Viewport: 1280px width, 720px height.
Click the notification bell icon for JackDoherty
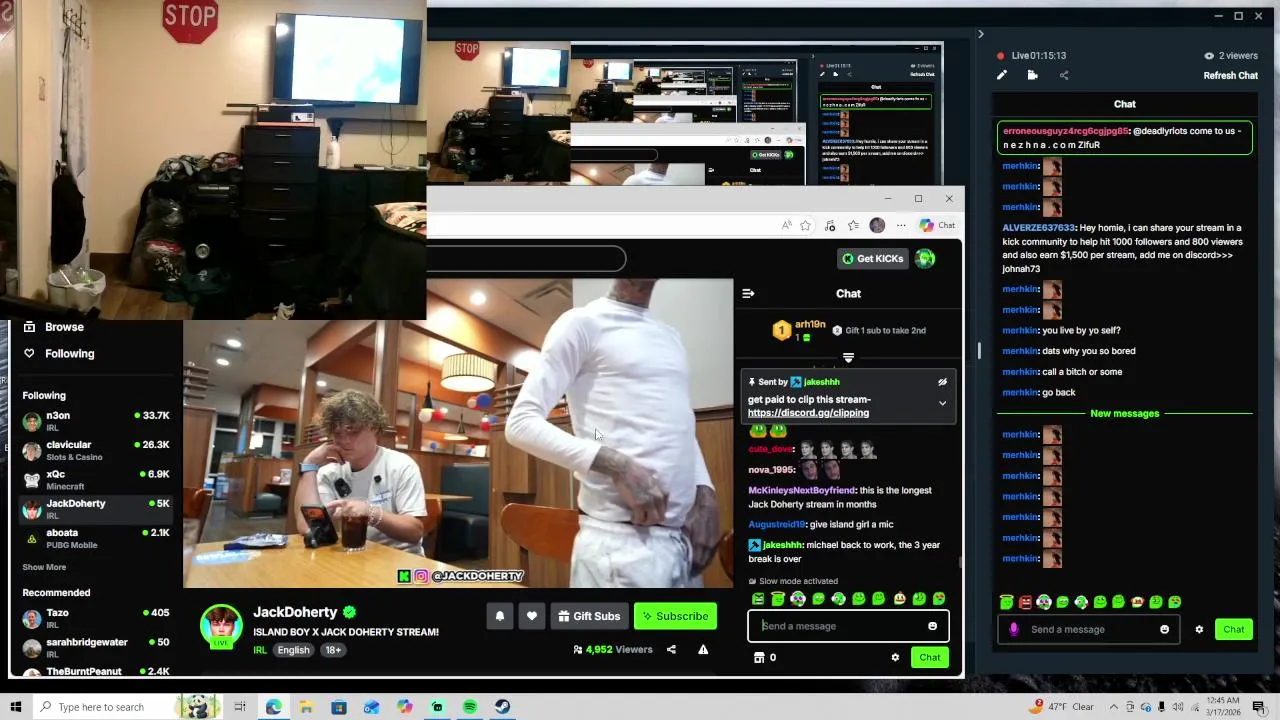[500, 616]
